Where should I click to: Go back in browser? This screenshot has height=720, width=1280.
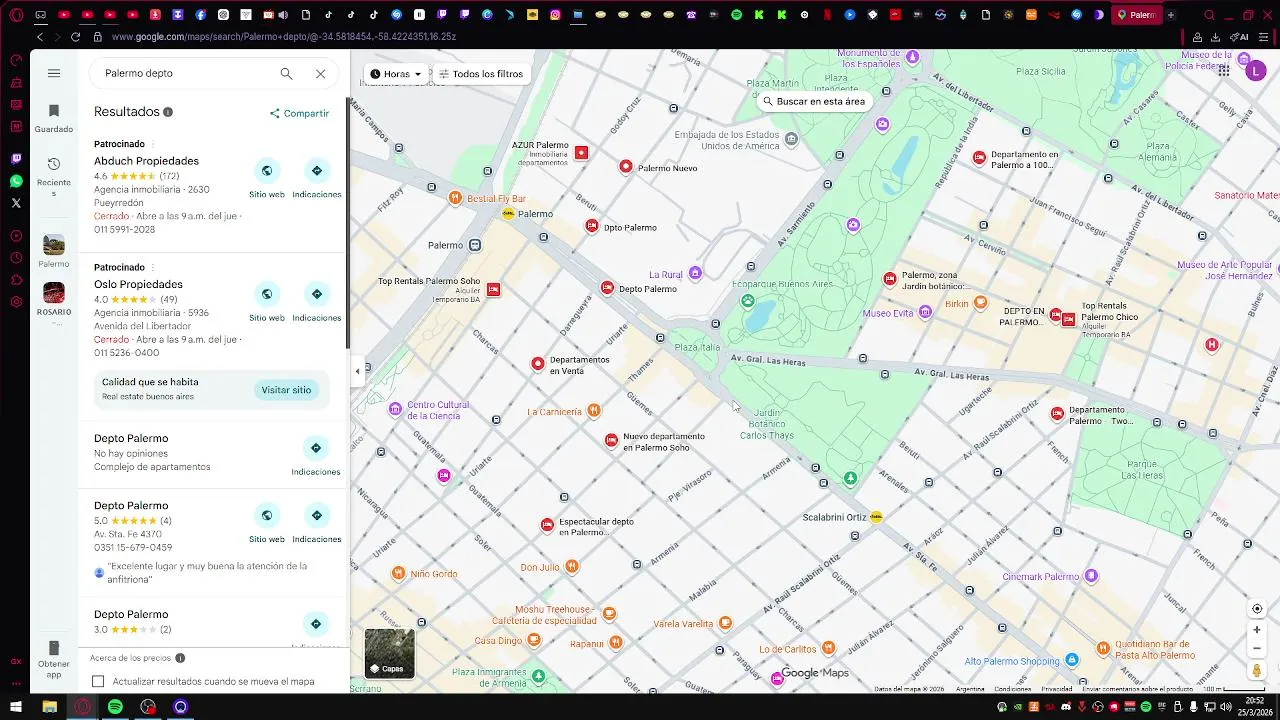39,37
